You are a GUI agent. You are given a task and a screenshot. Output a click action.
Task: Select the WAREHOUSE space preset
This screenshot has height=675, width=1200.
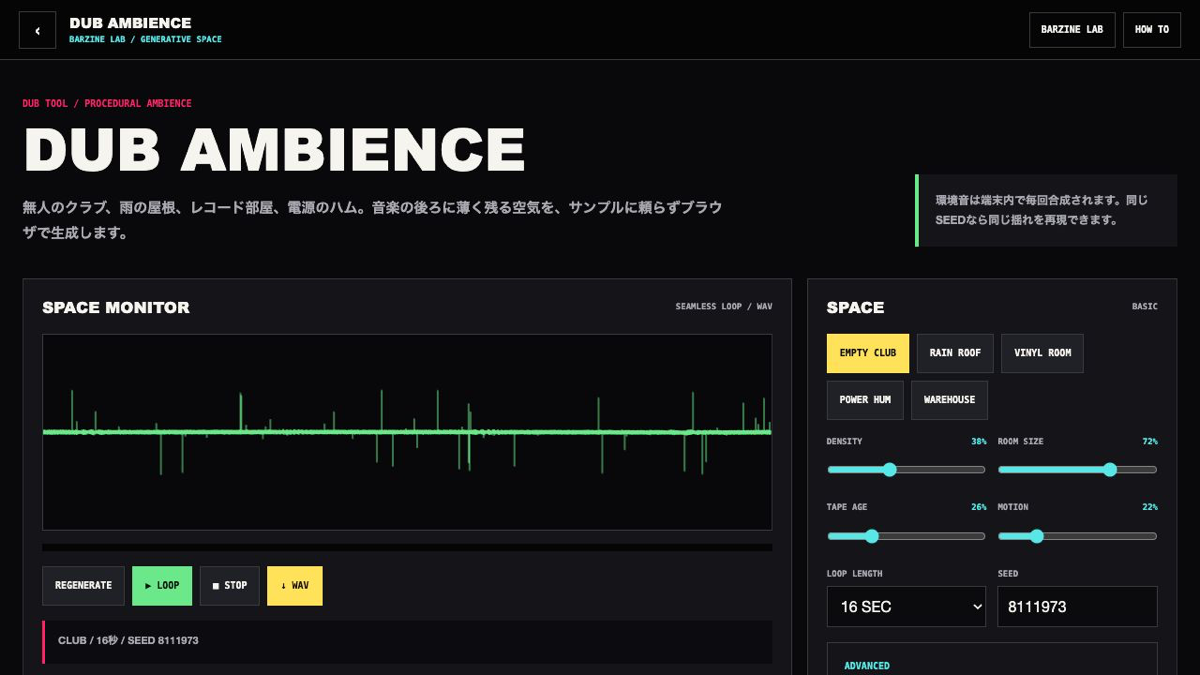coord(949,400)
